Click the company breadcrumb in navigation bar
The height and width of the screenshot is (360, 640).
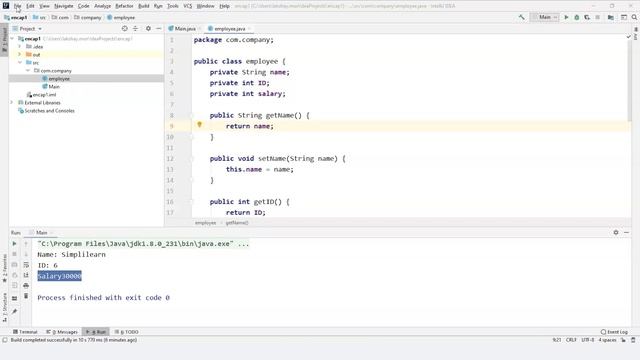coord(87,18)
